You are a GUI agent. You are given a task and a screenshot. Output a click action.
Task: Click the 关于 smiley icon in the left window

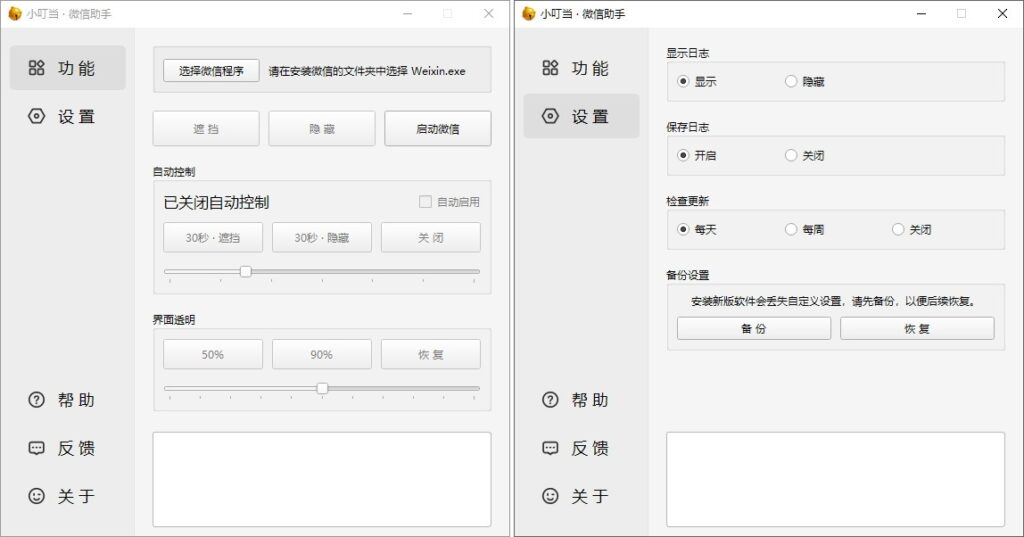click(37, 496)
